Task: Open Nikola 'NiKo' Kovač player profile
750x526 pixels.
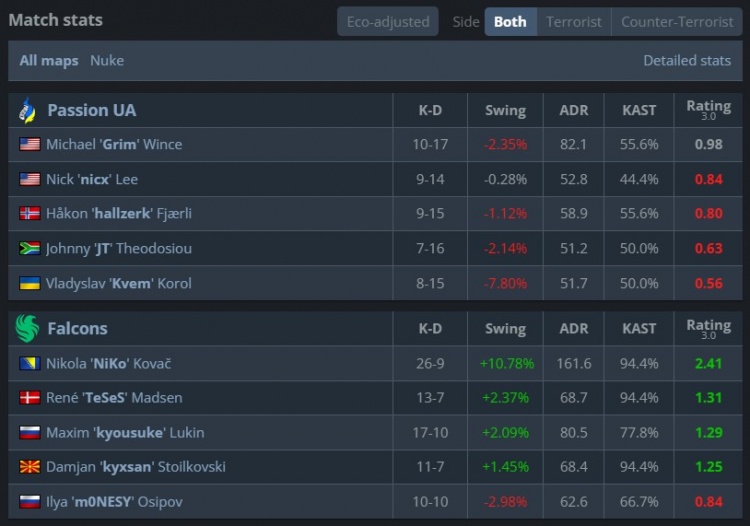Action: tap(115, 363)
